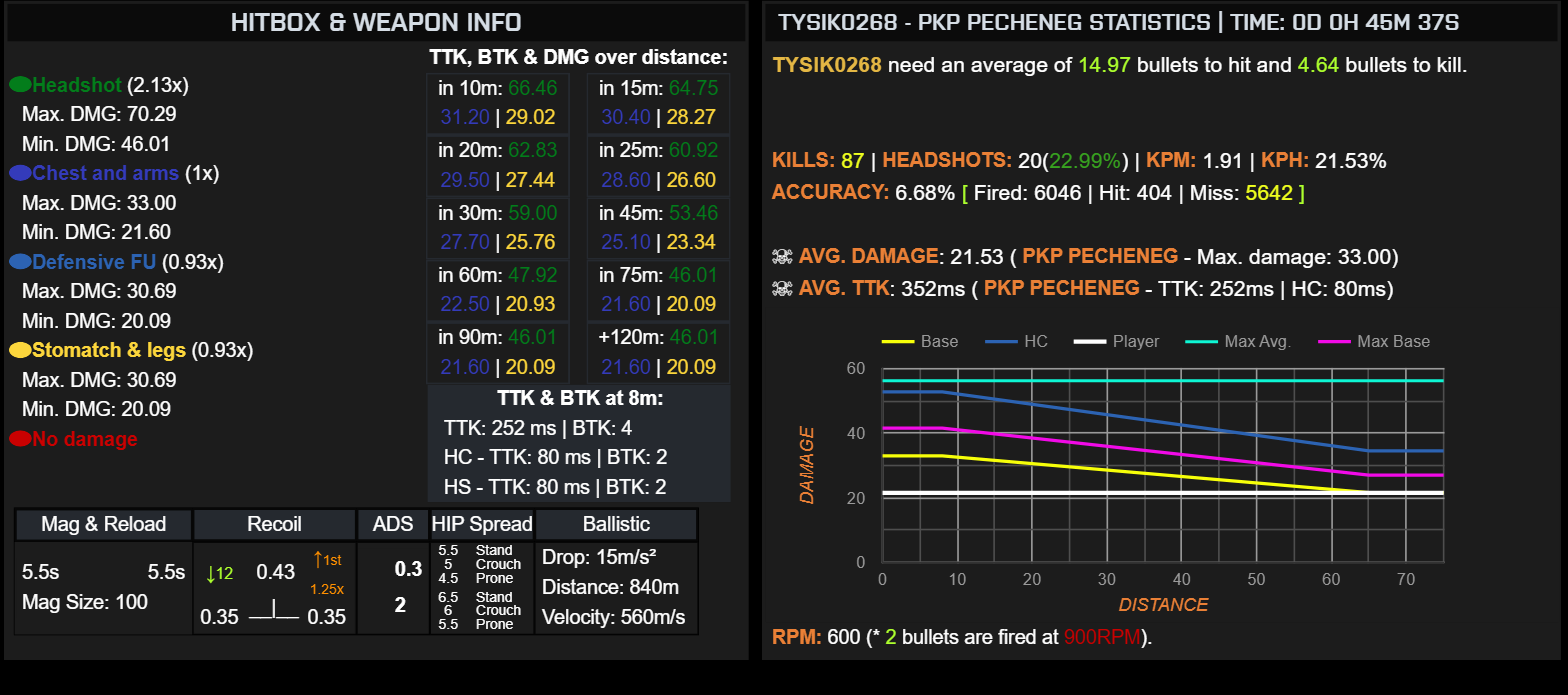Select the Ballistic column header
Screen dimensions: 1568x695
click(616, 524)
